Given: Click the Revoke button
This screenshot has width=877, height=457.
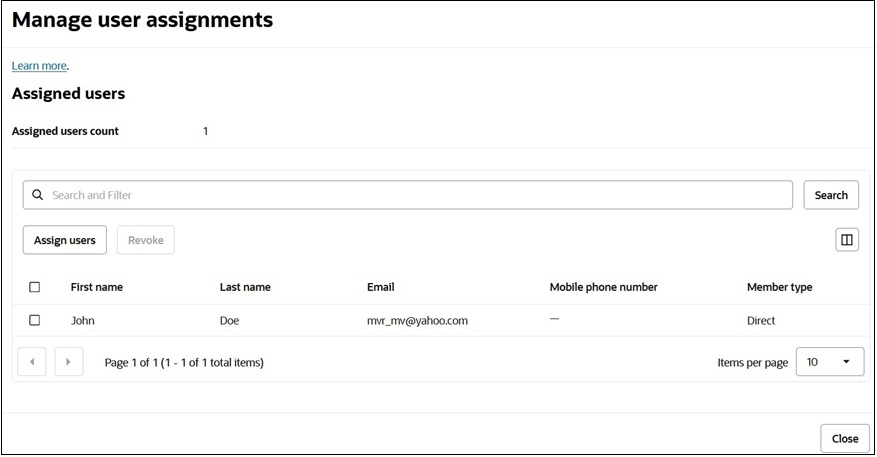Looking at the screenshot, I should (x=146, y=240).
